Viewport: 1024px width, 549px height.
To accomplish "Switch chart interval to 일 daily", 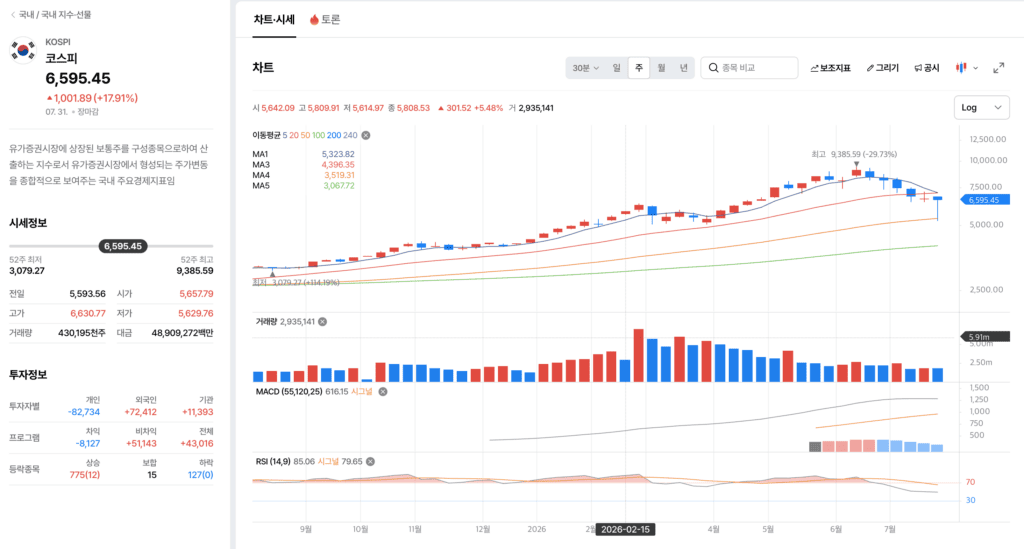I will (x=616, y=68).
